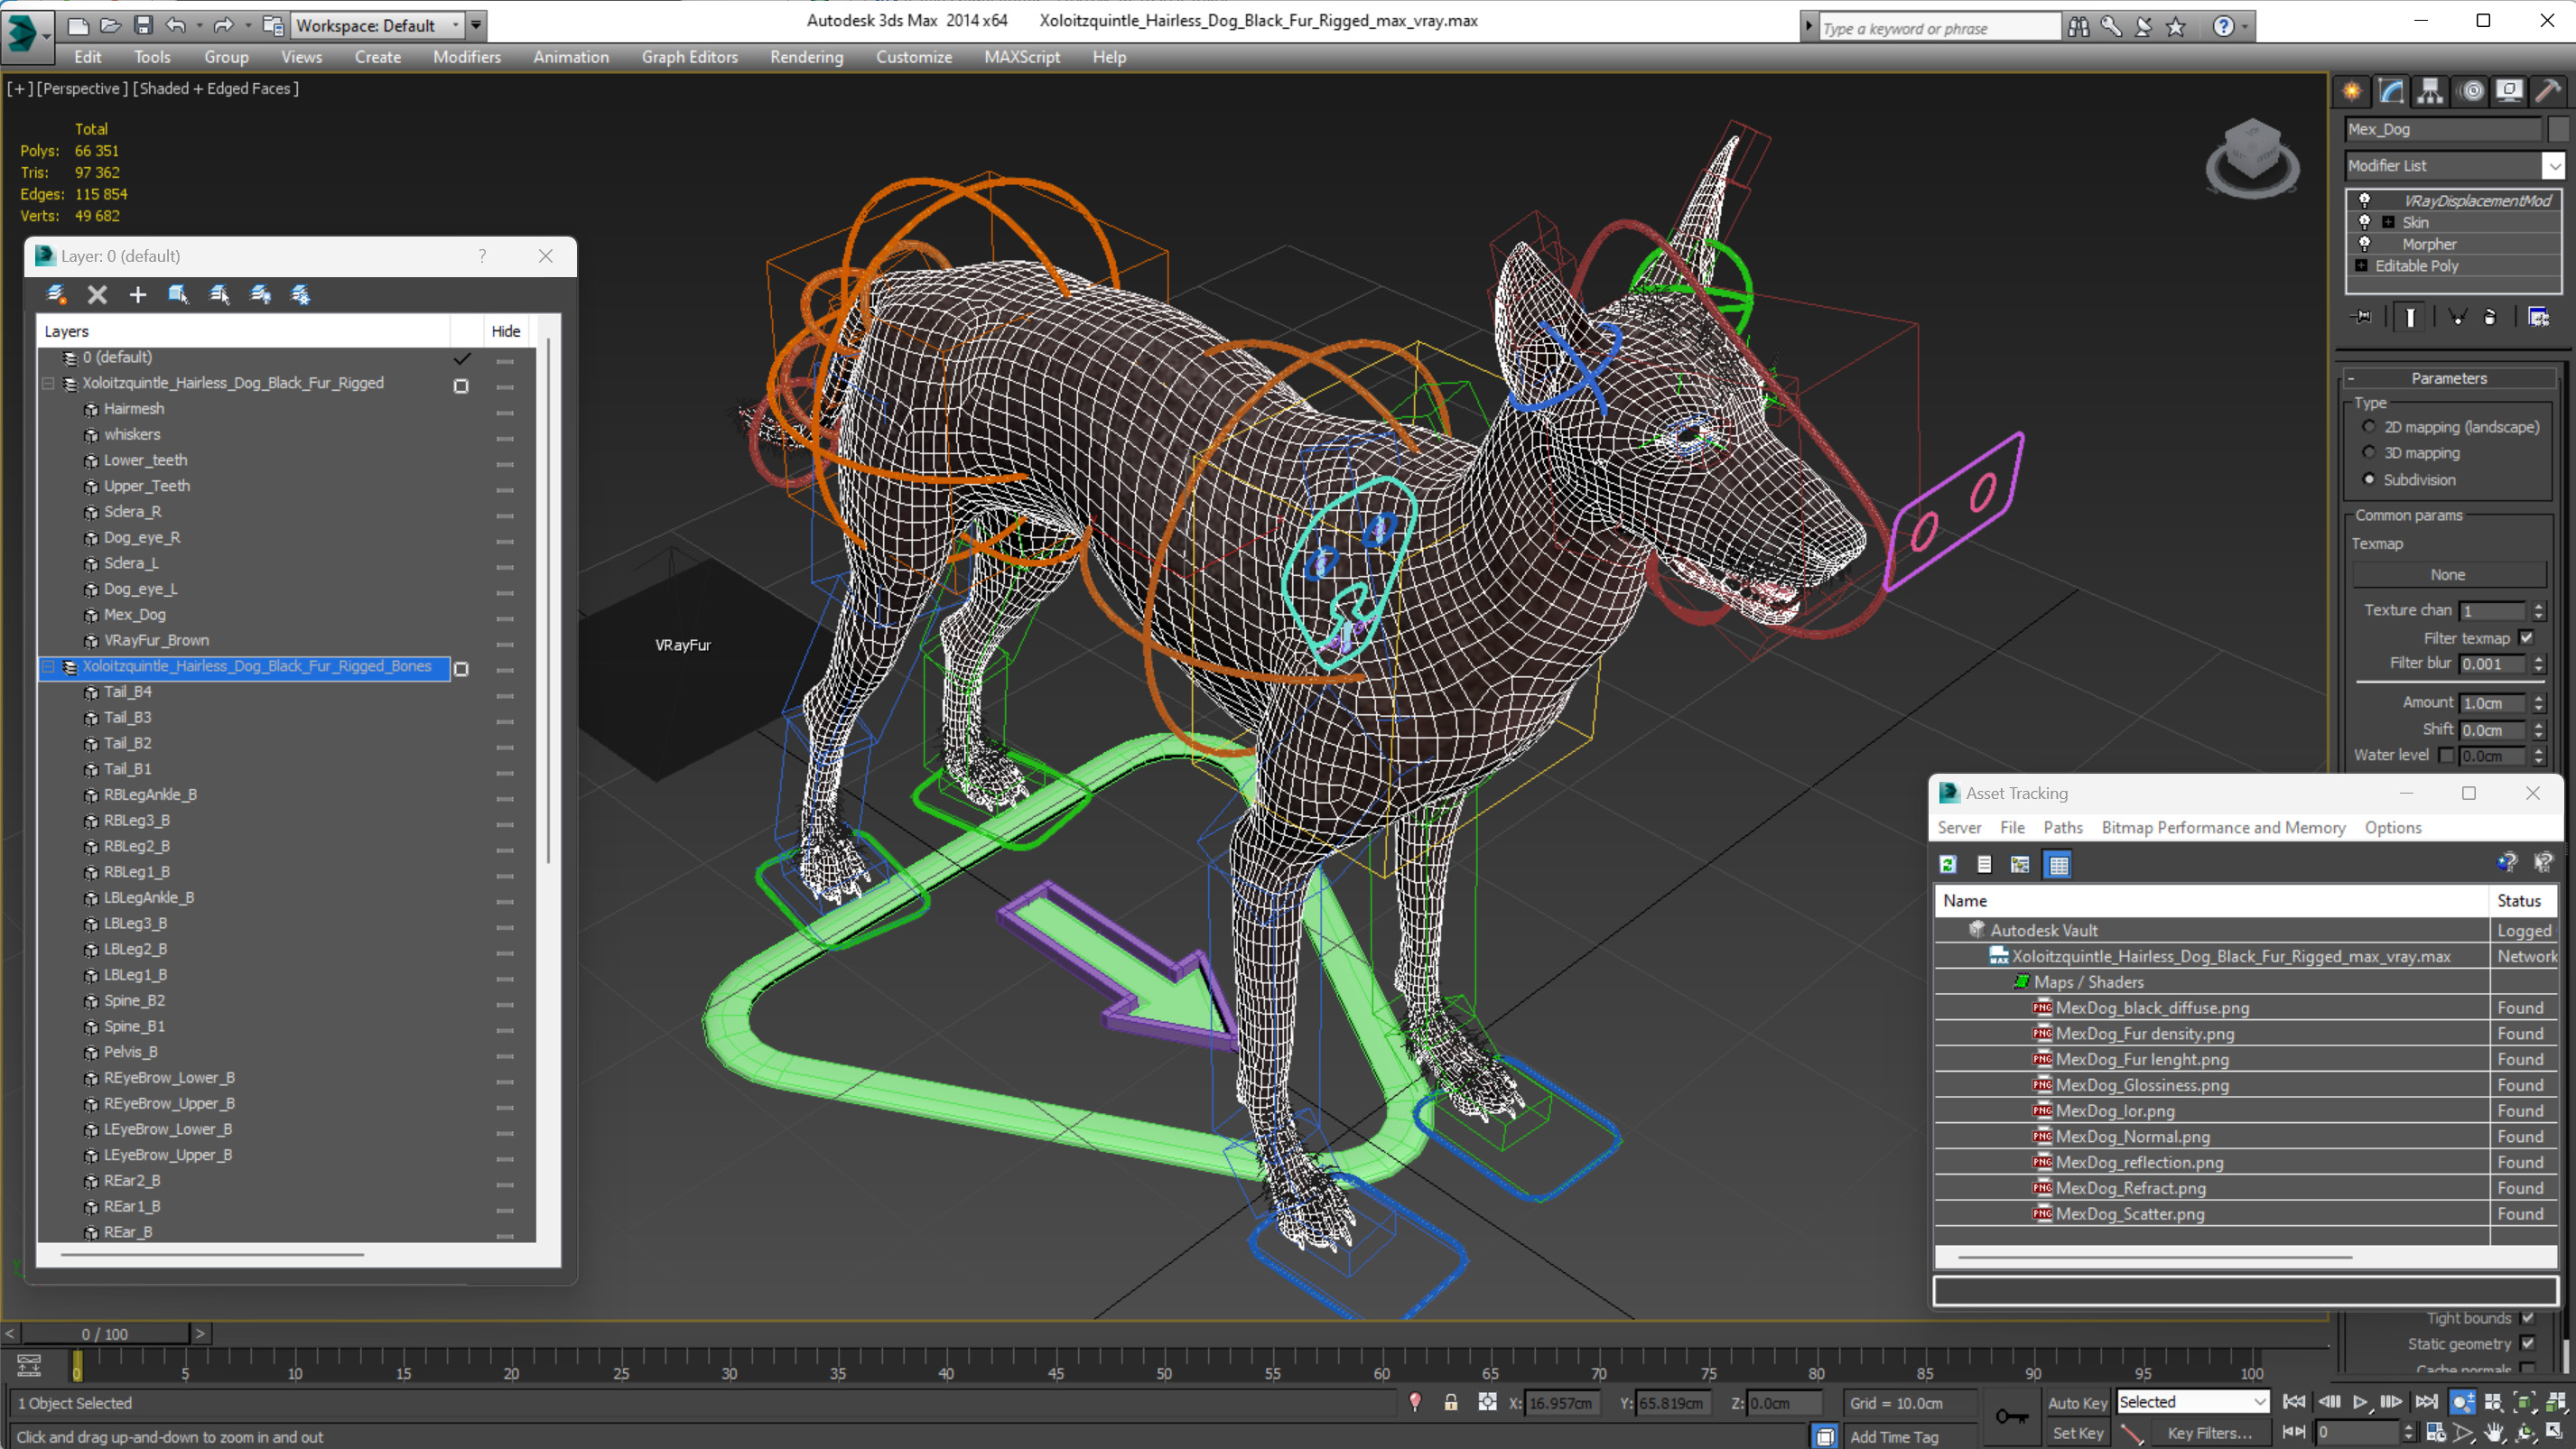Screen dimensions: 2576x1449
Task: Open the Display command panel tab
Action: point(2509,92)
